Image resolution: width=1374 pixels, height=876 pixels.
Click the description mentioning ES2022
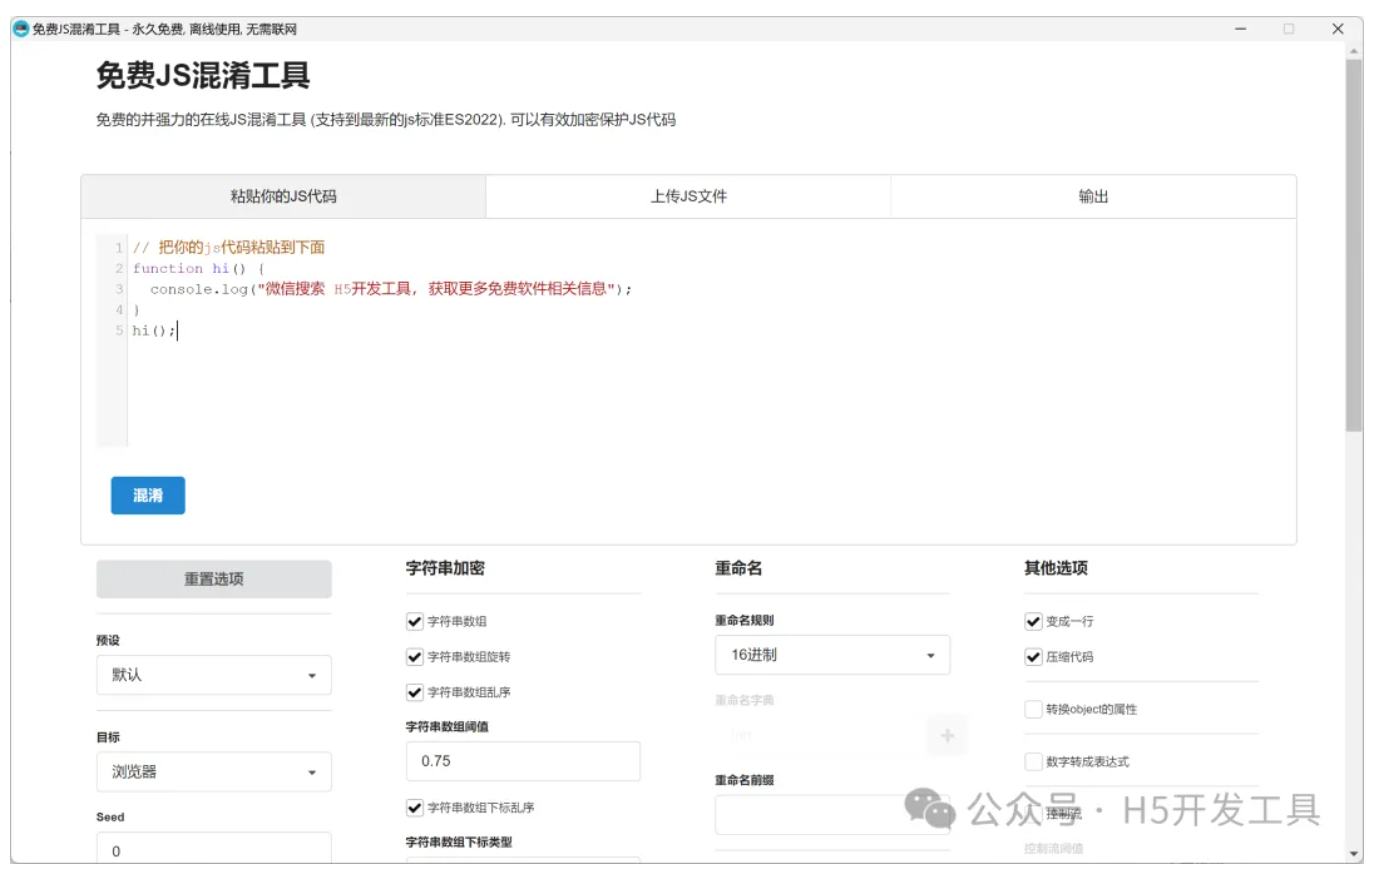coord(386,119)
